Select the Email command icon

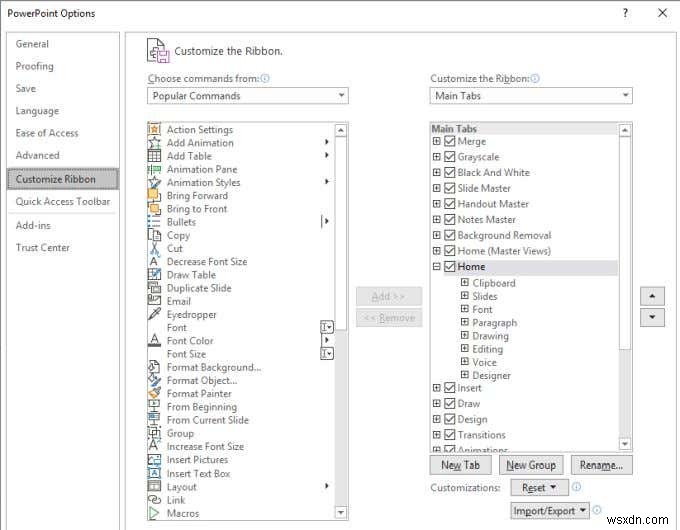point(154,301)
